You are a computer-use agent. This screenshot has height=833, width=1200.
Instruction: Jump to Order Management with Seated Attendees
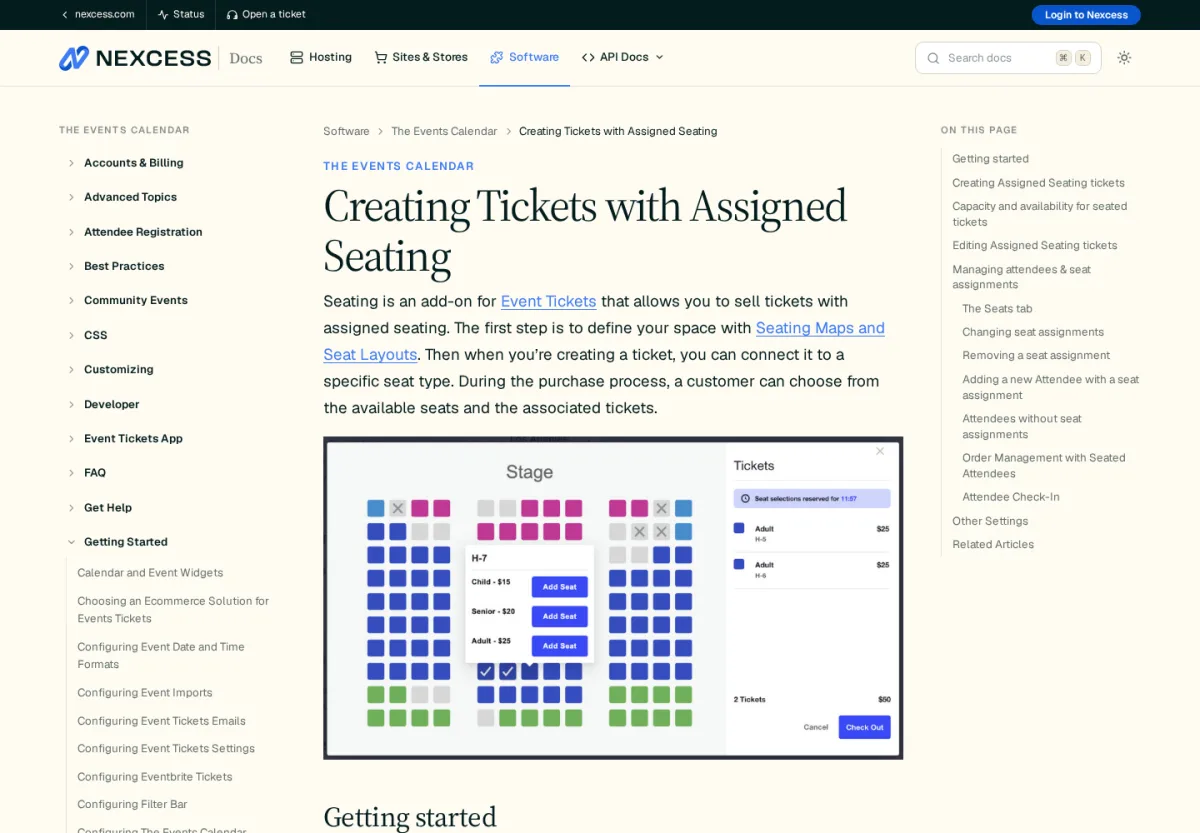(1044, 465)
